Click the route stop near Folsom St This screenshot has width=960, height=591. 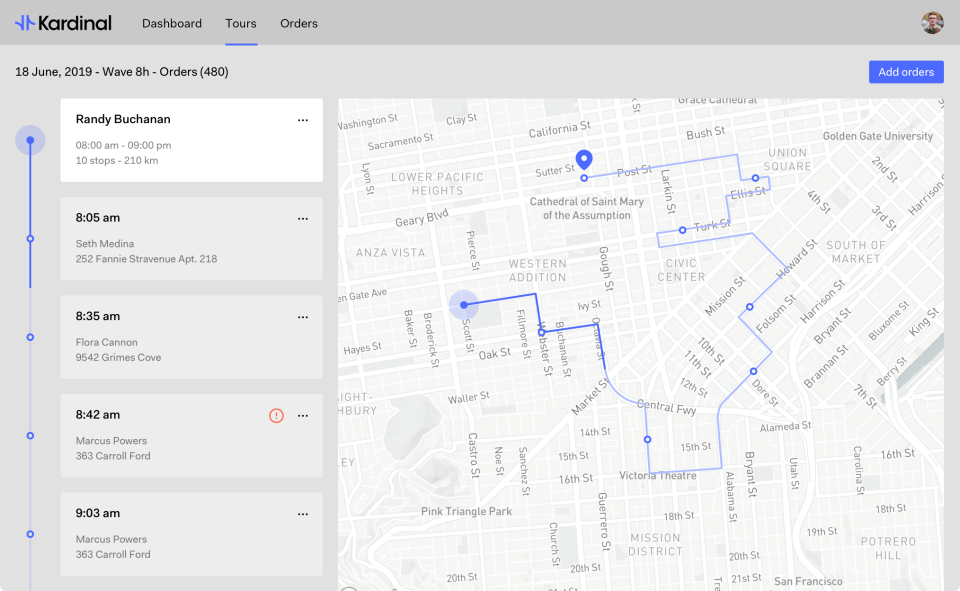pyautogui.click(x=749, y=307)
